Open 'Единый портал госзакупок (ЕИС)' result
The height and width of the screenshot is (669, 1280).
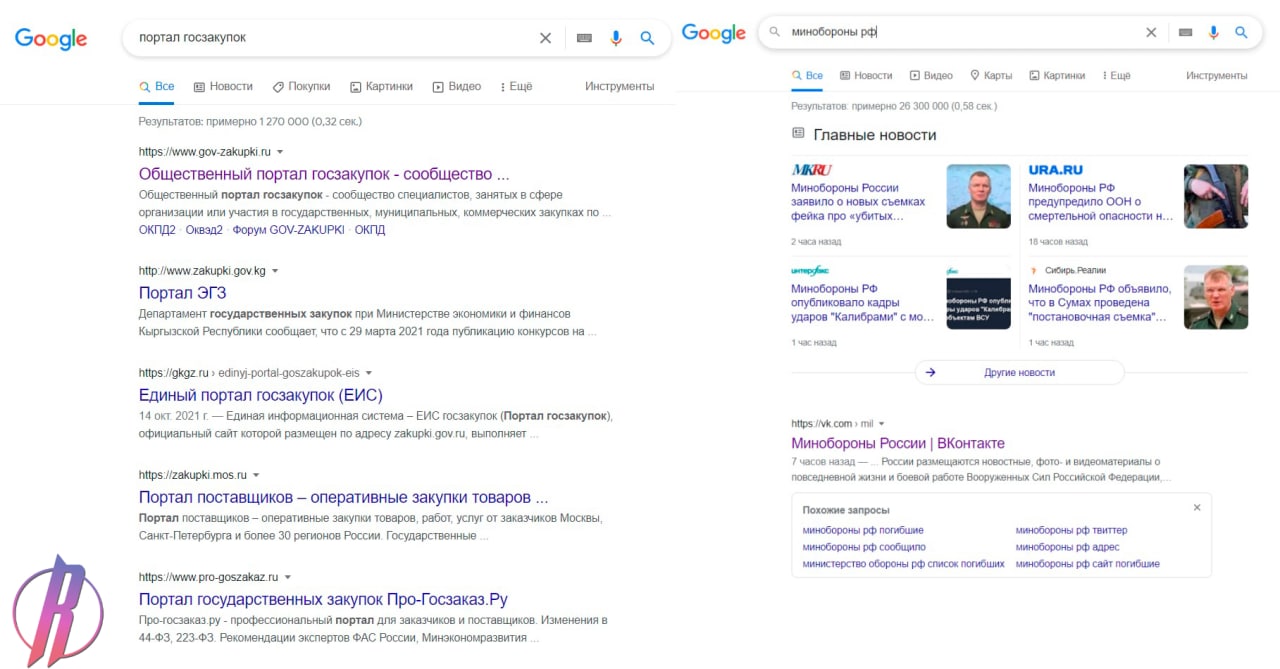click(260, 395)
